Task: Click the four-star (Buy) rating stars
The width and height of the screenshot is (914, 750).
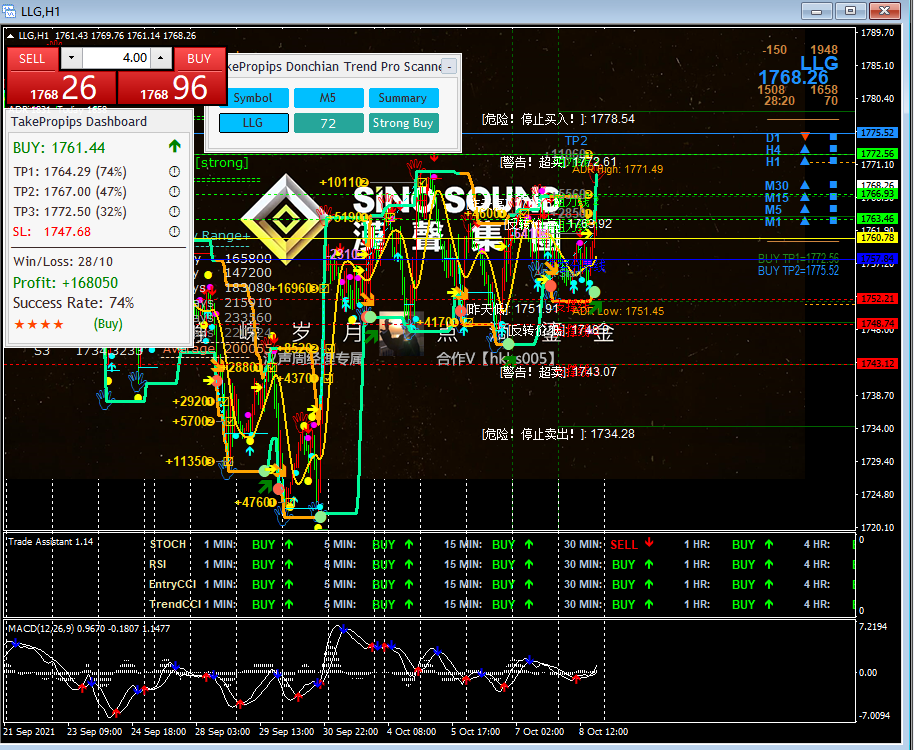Action: click(x=38, y=324)
